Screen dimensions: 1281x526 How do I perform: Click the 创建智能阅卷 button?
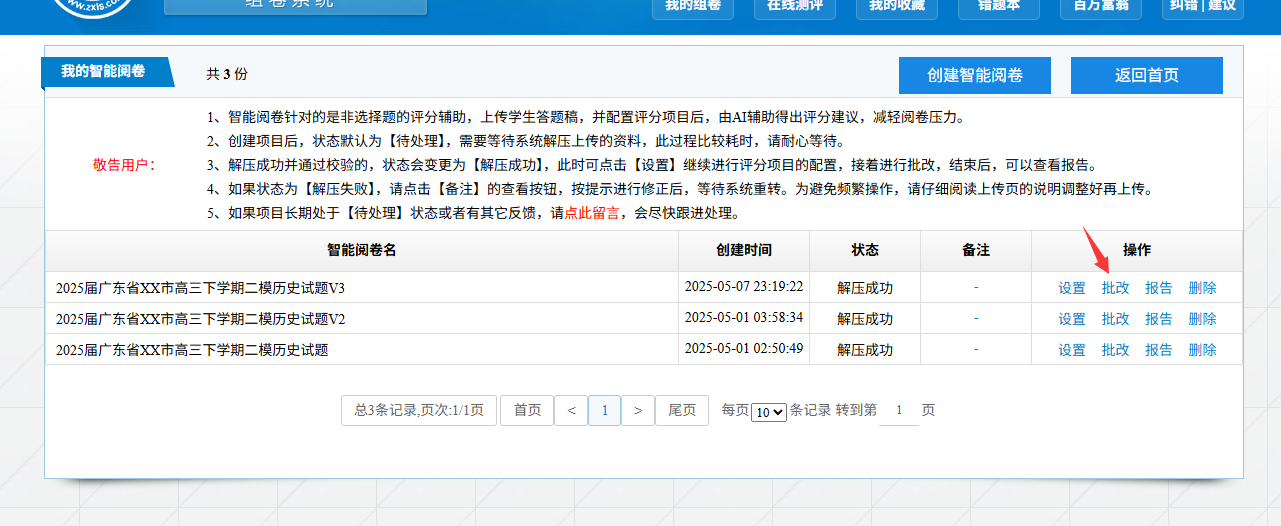tap(974, 75)
